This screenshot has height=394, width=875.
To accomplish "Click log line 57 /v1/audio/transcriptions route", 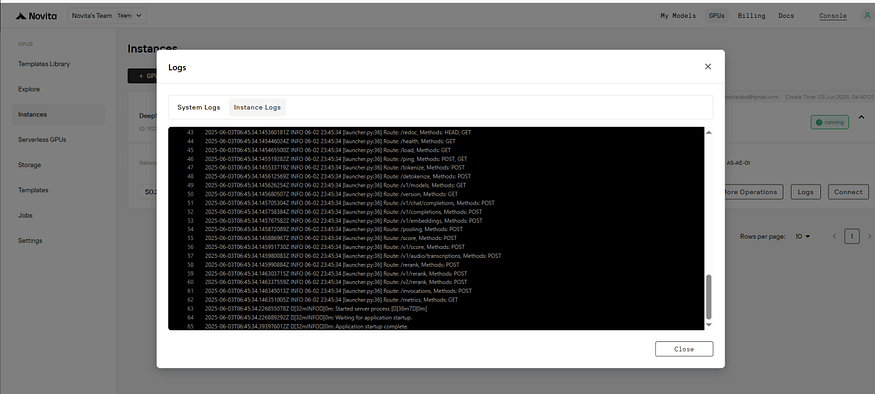I will click(x=353, y=256).
